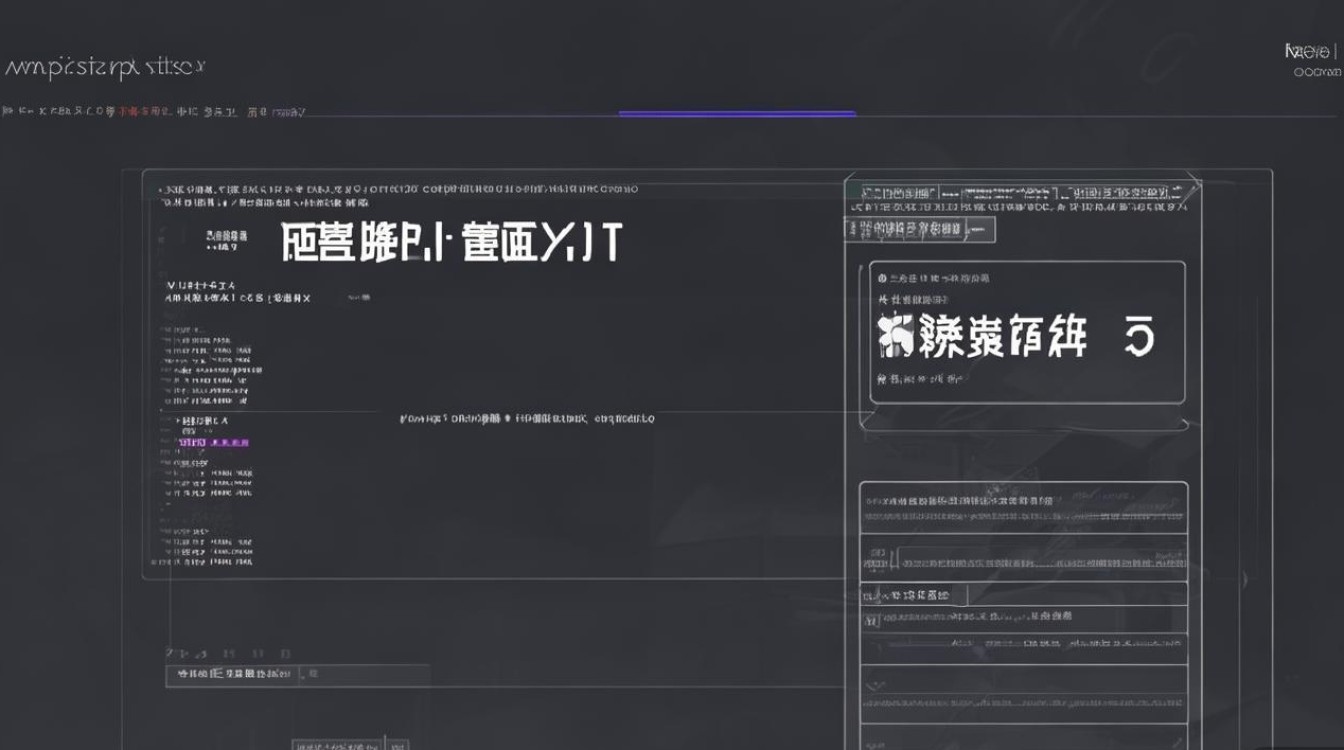Click the large white headline in left panel
Screen dimensions: 1344x750
452,242
